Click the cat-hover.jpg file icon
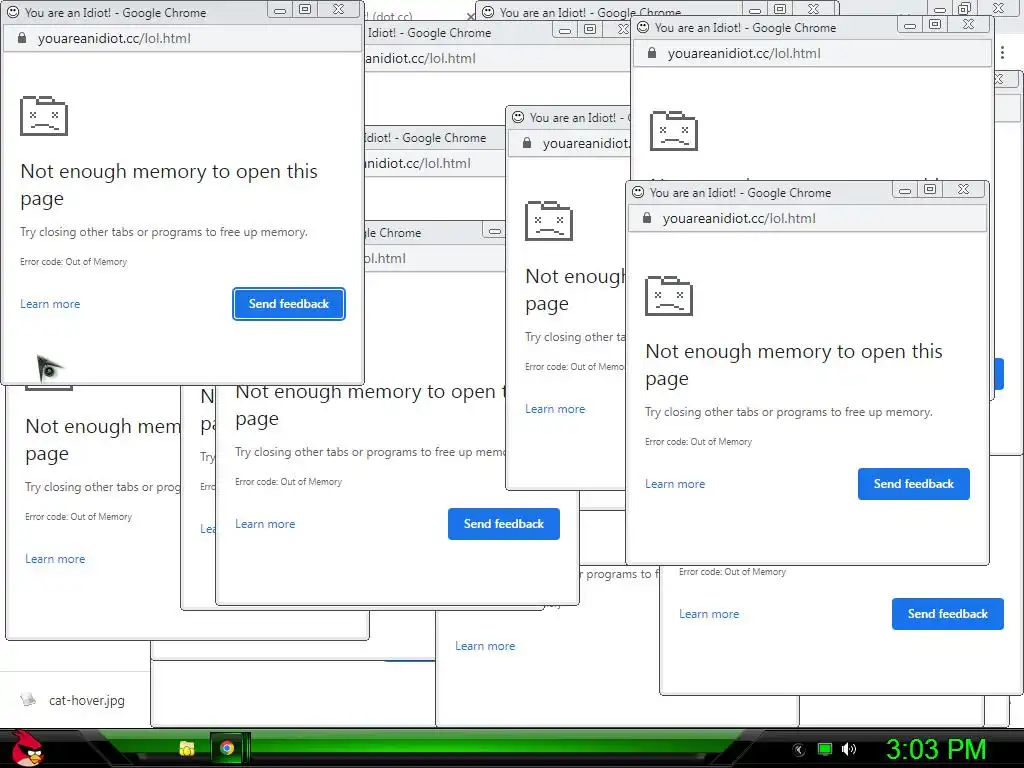Viewport: 1024px width, 768px height. click(28, 700)
